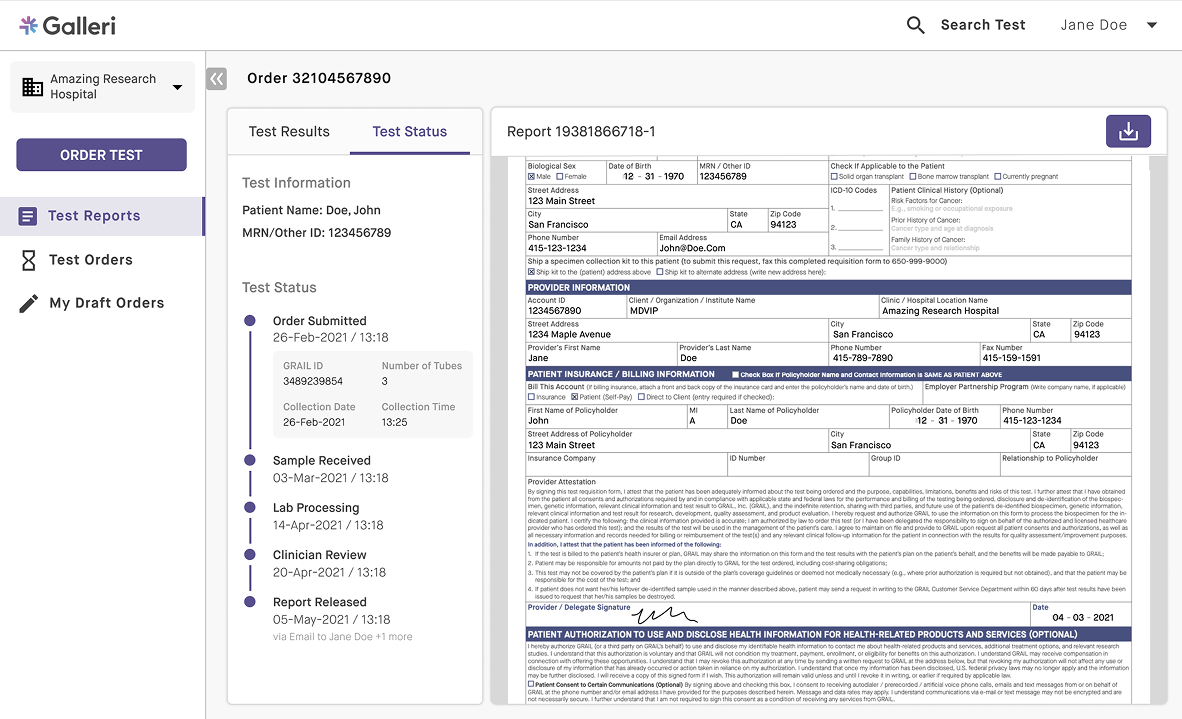The image size is (1182, 719).
Task: Click the search magnifier icon
Action: tap(915, 26)
